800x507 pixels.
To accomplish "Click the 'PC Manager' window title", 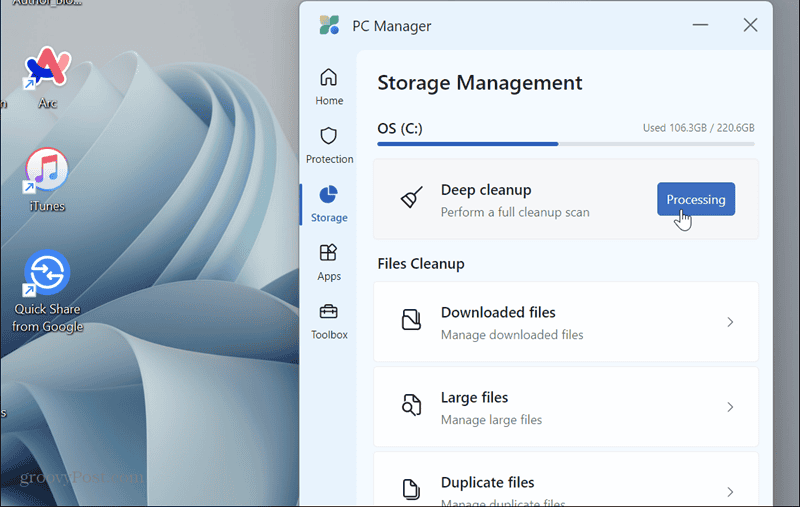I will coord(391,26).
